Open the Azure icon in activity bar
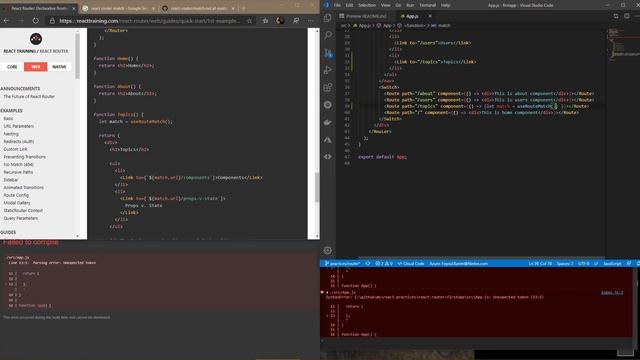This screenshot has width=640, height=360. [328, 140]
